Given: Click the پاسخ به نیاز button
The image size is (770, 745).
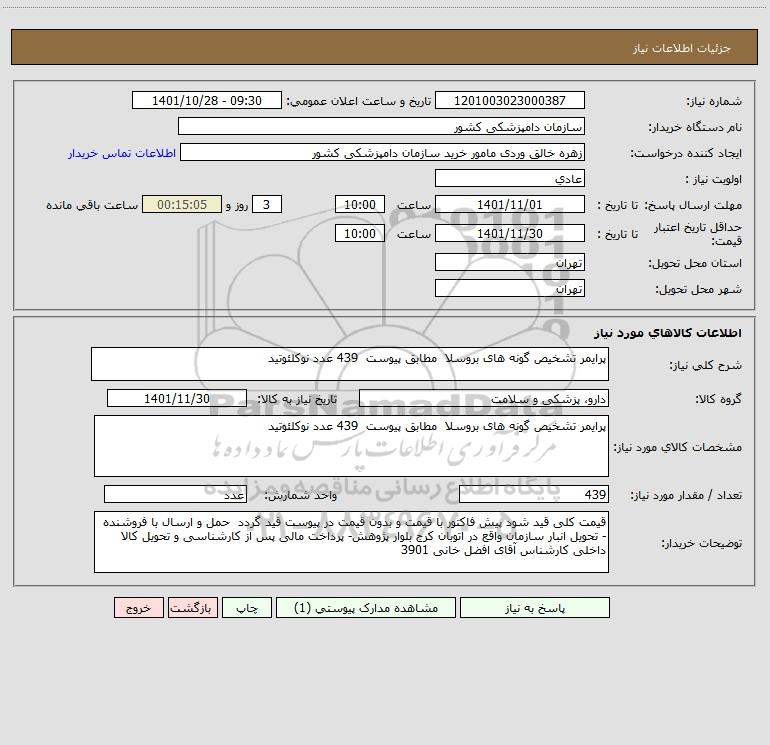Looking at the screenshot, I should click(534, 608).
